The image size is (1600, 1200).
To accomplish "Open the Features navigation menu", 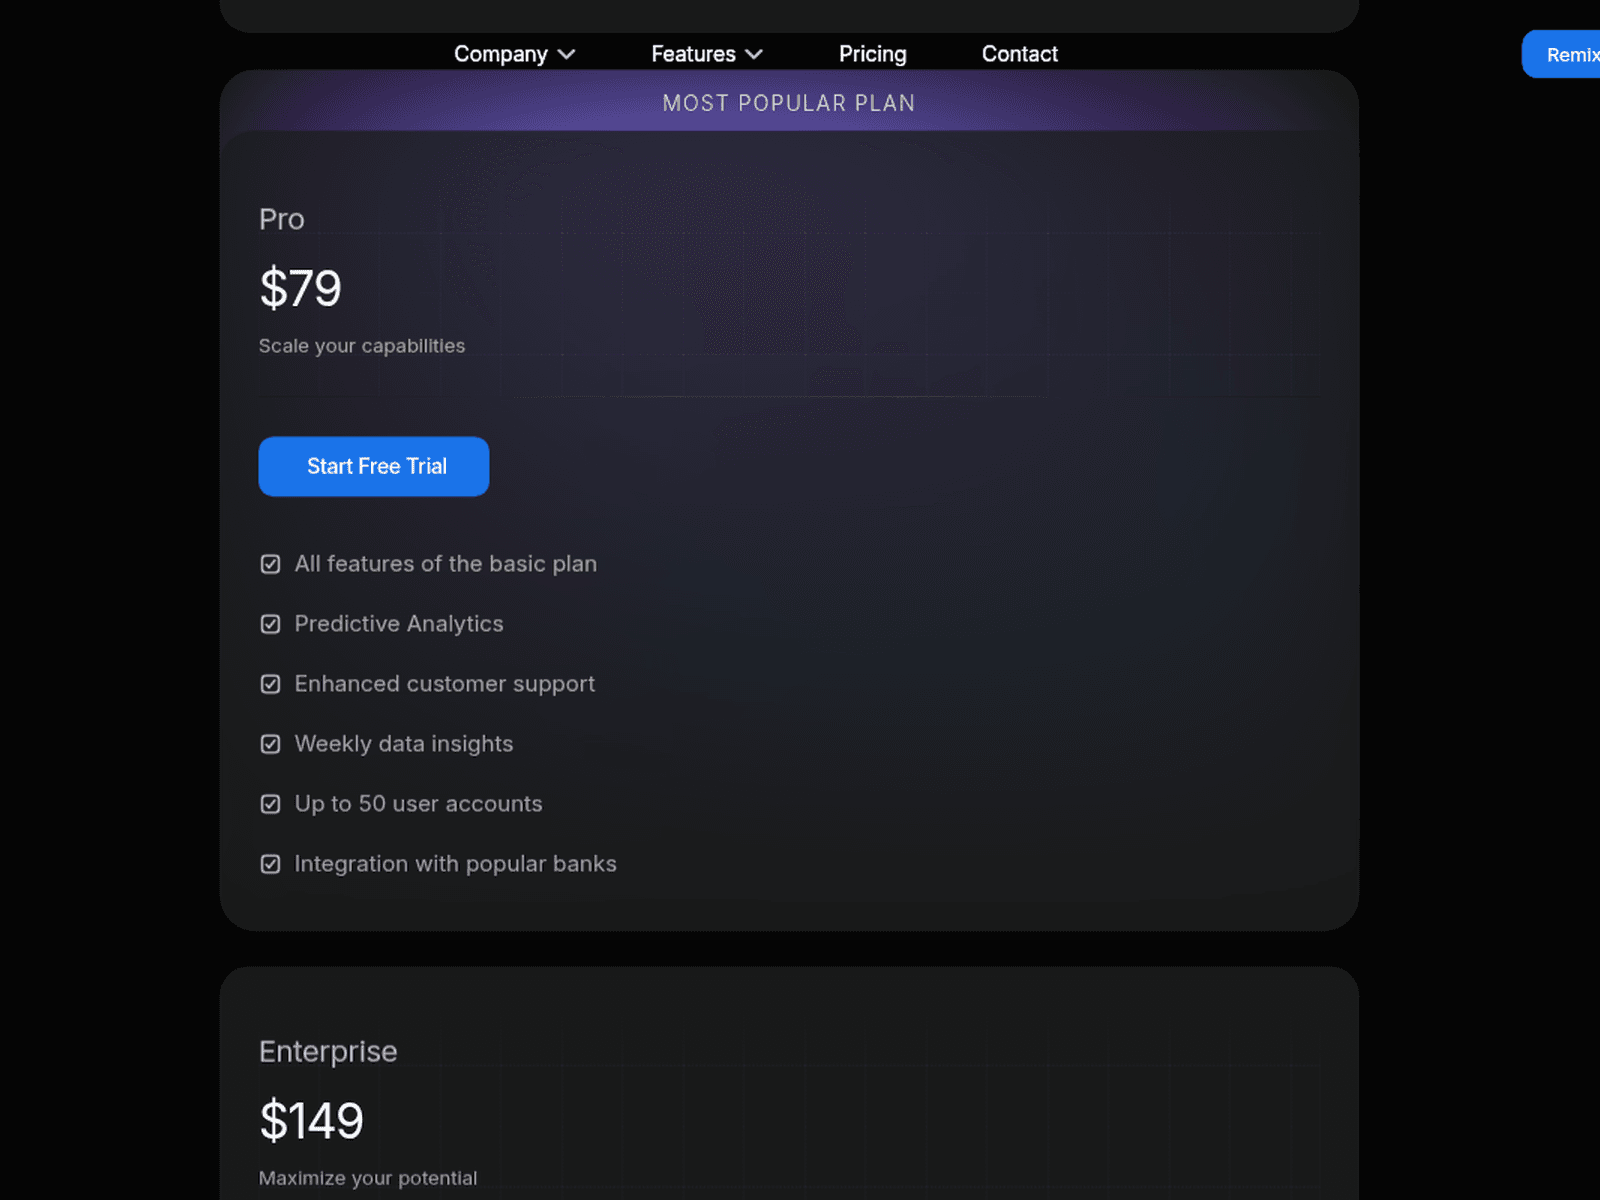I will click(x=707, y=54).
